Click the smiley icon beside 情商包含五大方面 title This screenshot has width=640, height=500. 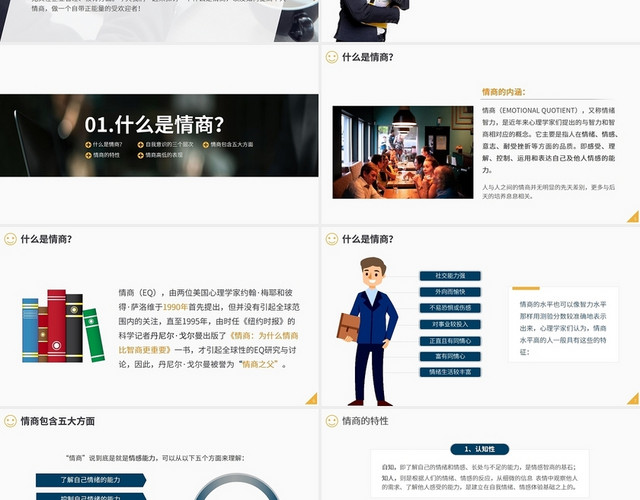coord(10,421)
